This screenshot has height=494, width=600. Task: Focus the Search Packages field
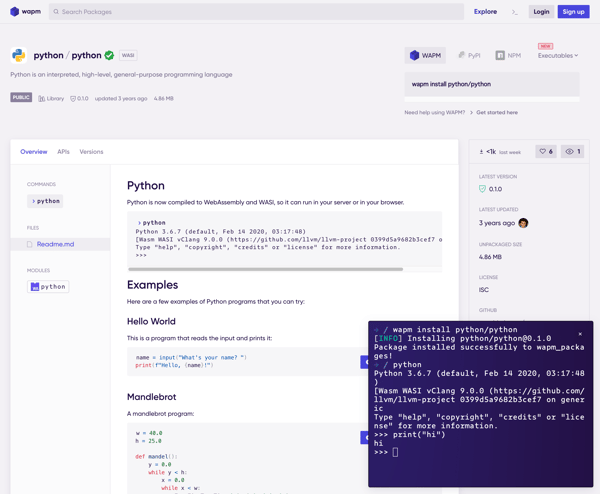point(256,12)
